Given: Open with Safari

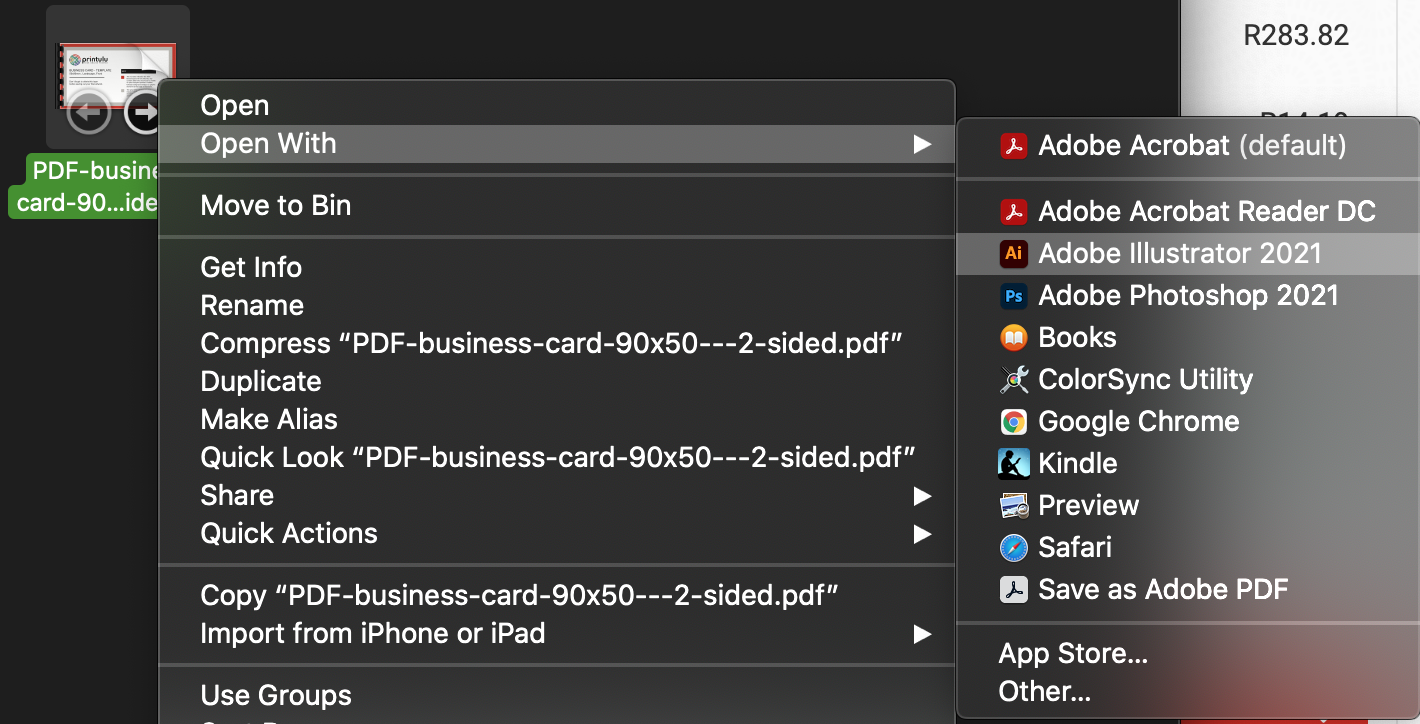Looking at the screenshot, I should [1188, 548].
